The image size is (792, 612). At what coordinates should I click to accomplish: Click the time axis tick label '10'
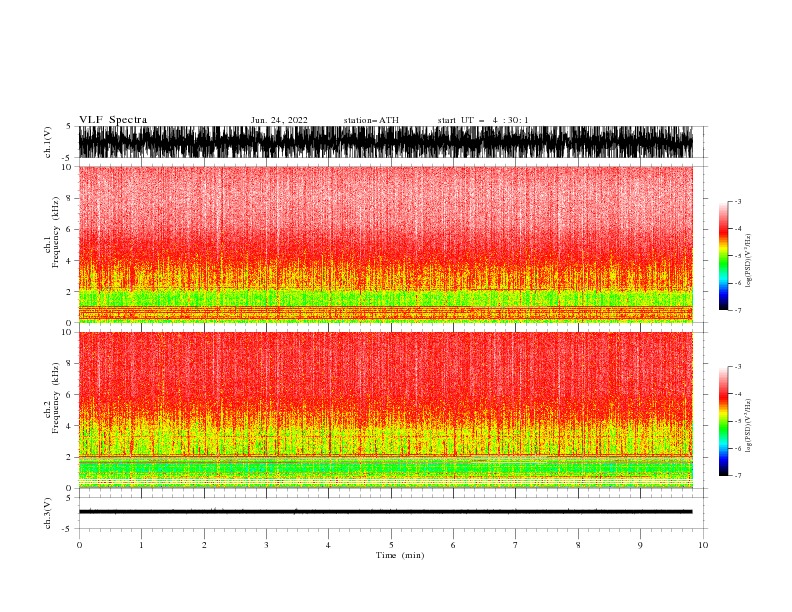click(x=703, y=545)
